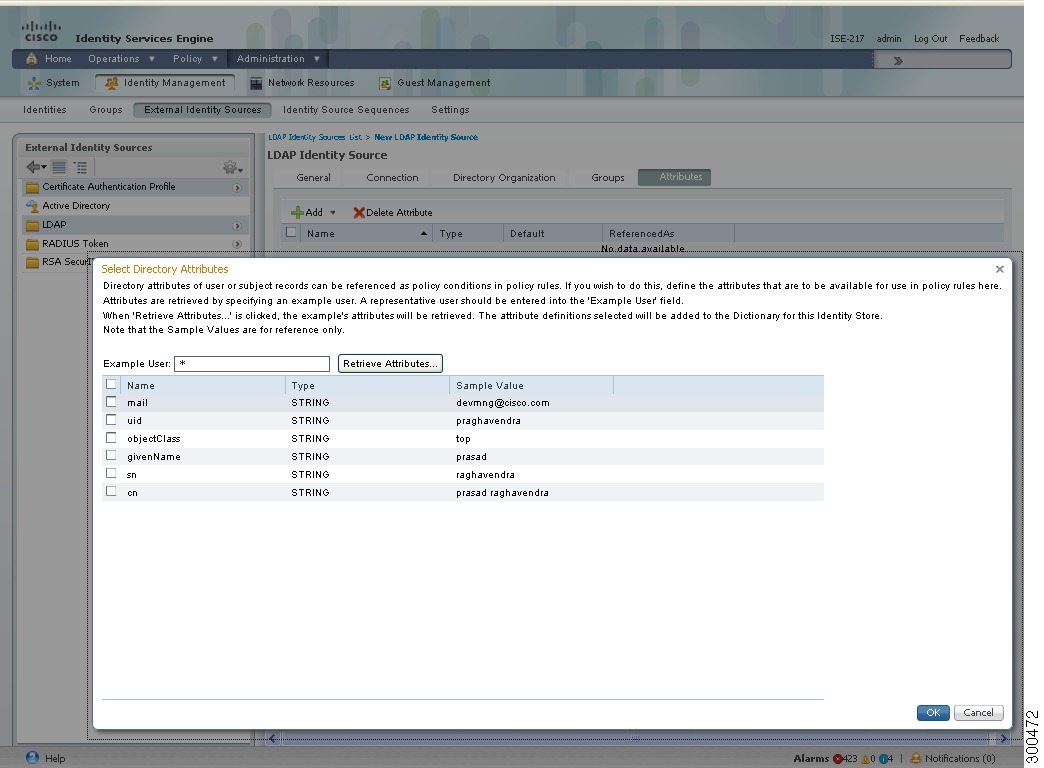Click the Identity Management icon
1044x768 pixels.
click(112, 83)
